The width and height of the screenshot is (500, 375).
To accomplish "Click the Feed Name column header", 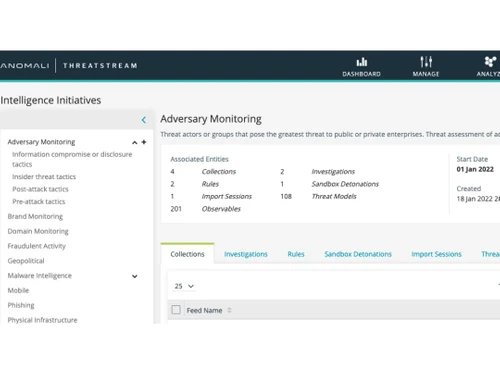I will (x=204, y=310).
